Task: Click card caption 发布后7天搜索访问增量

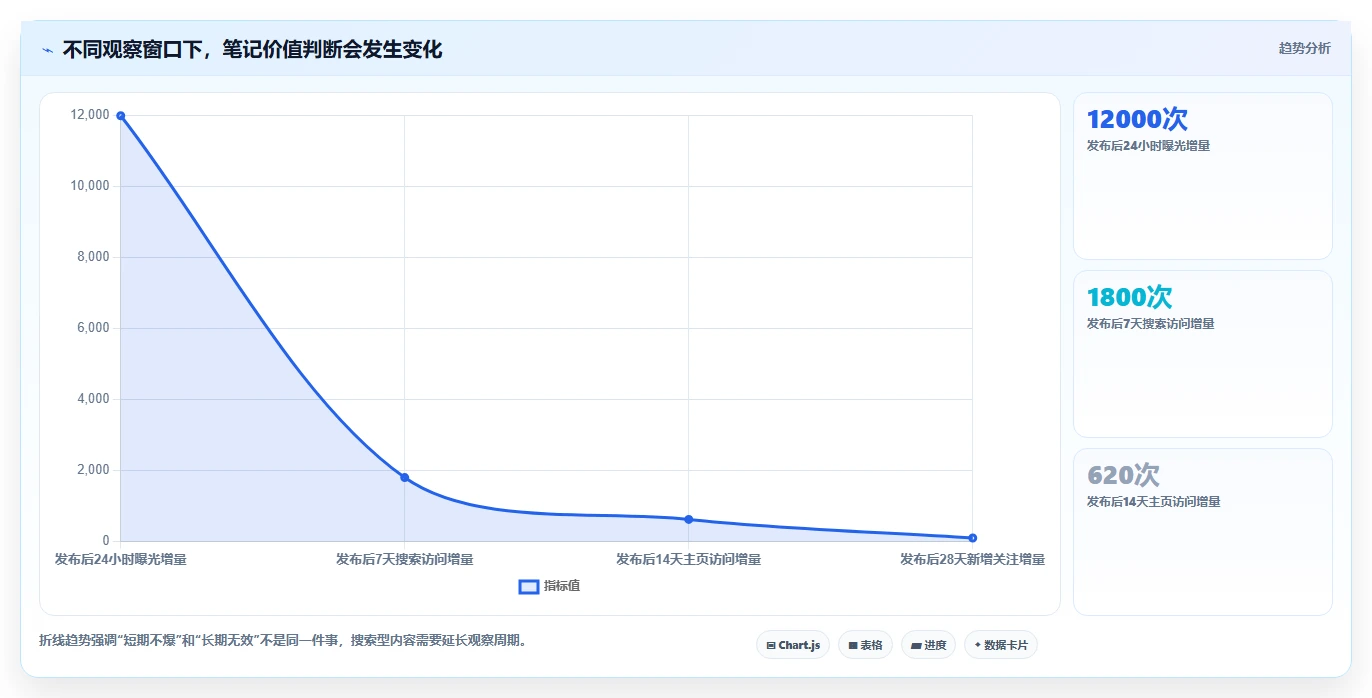Action: tap(1150, 324)
